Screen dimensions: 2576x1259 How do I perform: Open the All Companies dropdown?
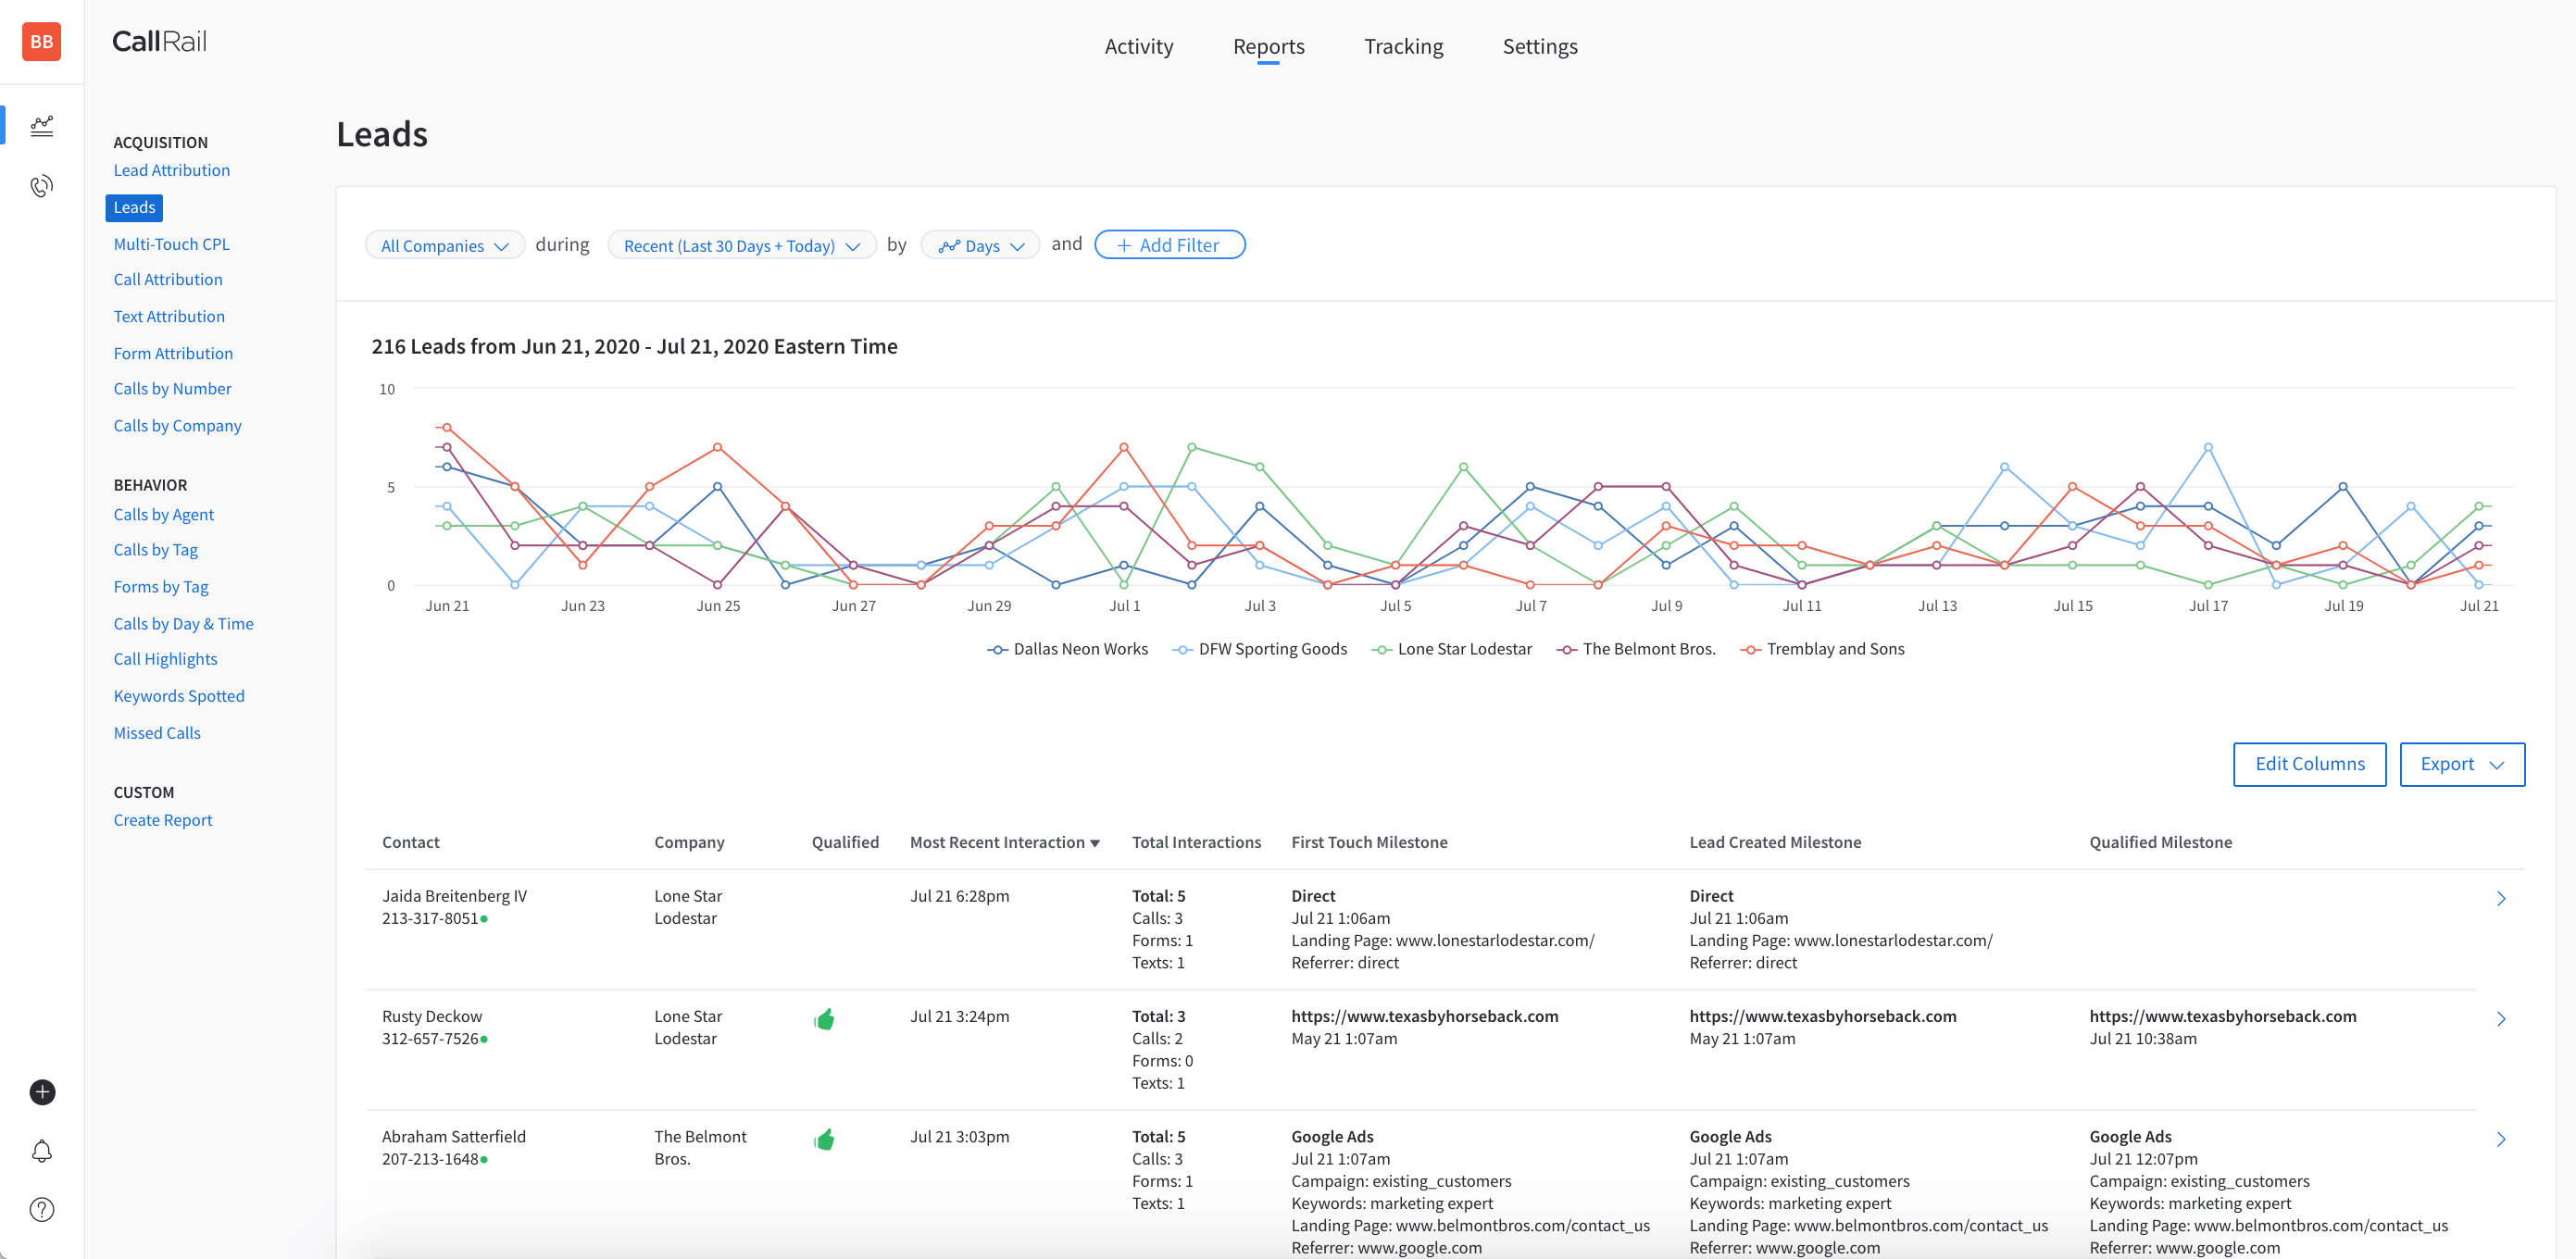[x=444, y=245]
